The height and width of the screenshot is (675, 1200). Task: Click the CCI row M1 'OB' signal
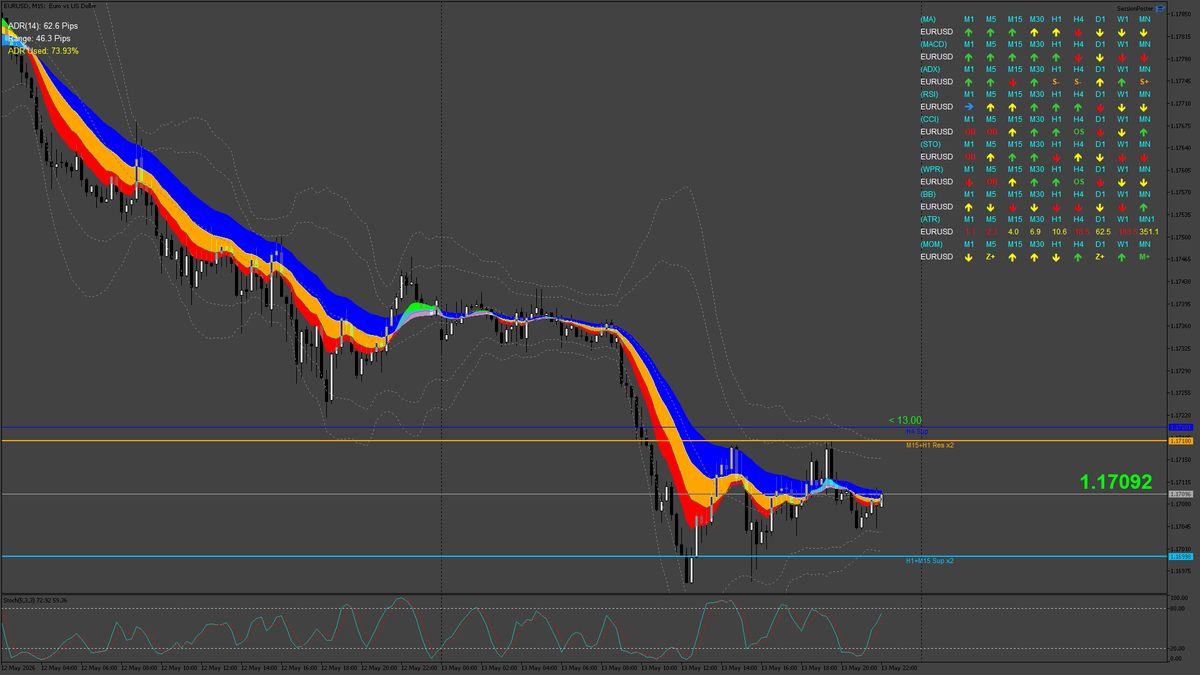tap(969, 131)
